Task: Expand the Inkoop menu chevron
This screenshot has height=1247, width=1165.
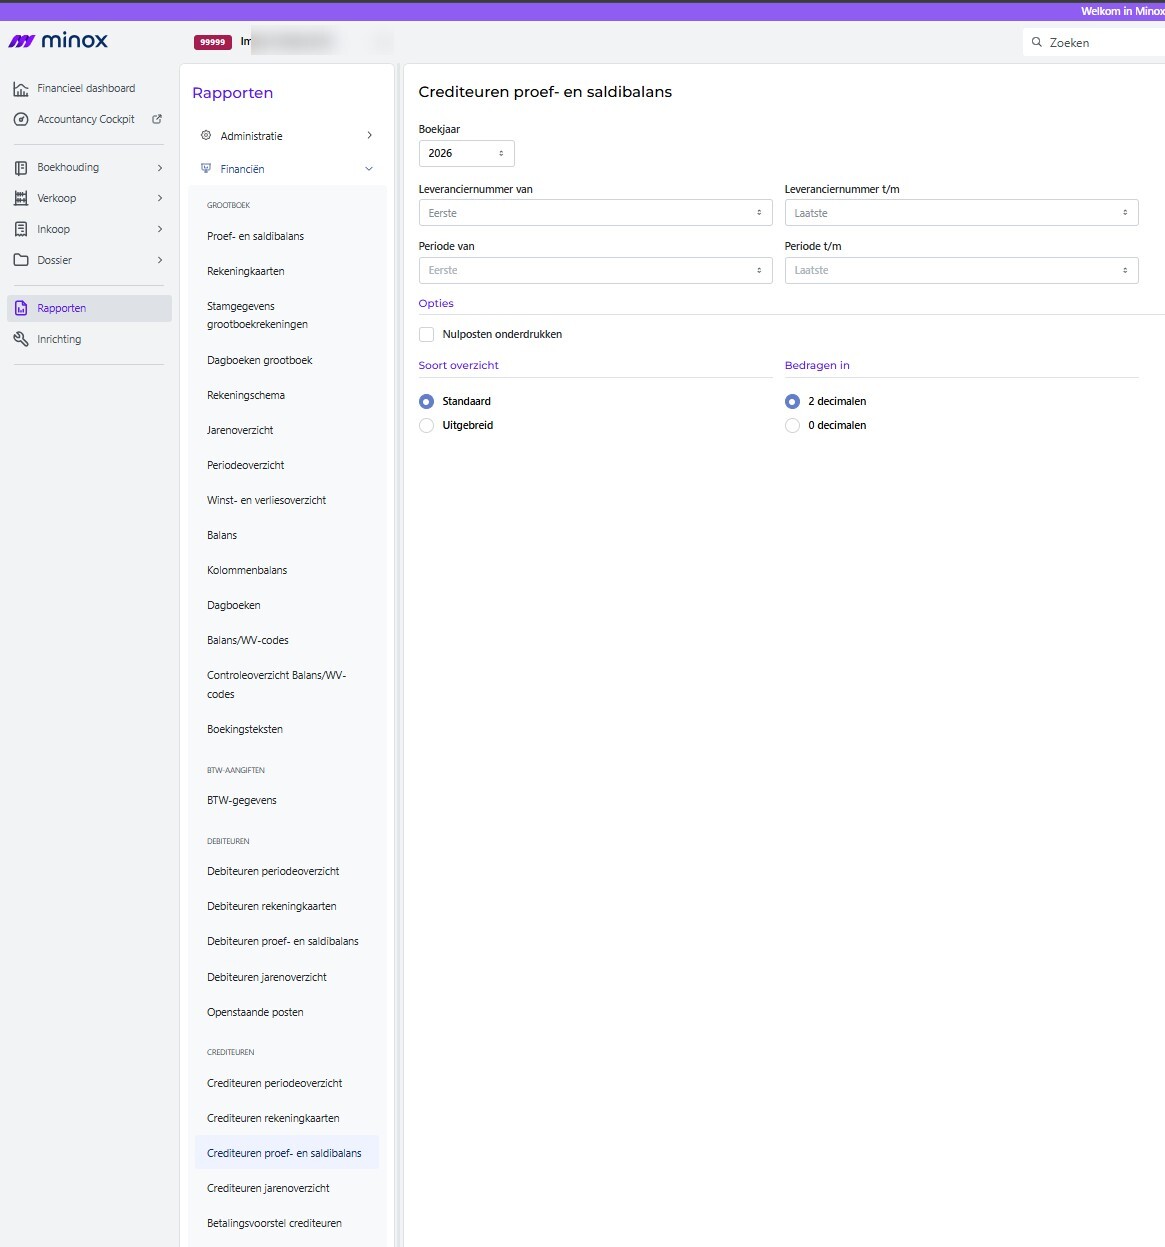Action: 160,229
